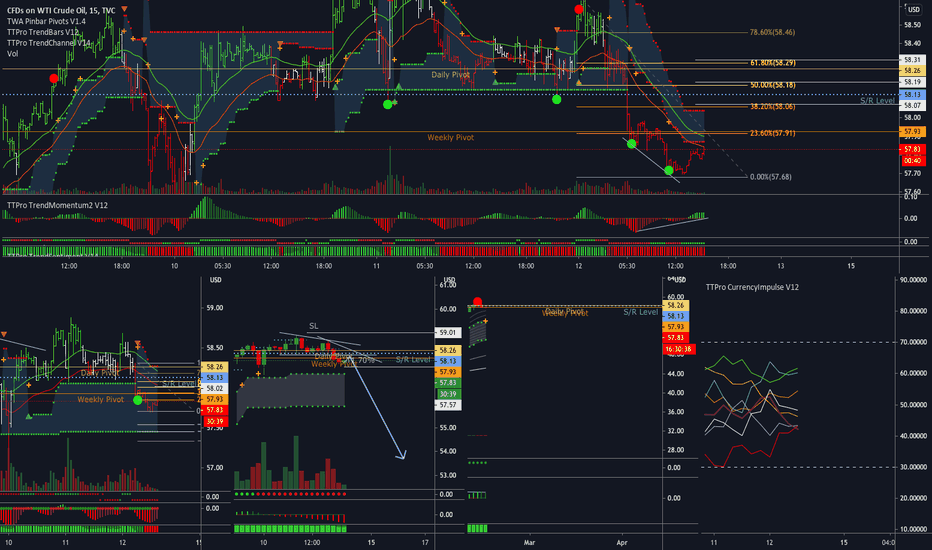
Task: Click the 17 date on the second bottom panel's time axis
Action: pyautogui.click(x=426, y=542)
